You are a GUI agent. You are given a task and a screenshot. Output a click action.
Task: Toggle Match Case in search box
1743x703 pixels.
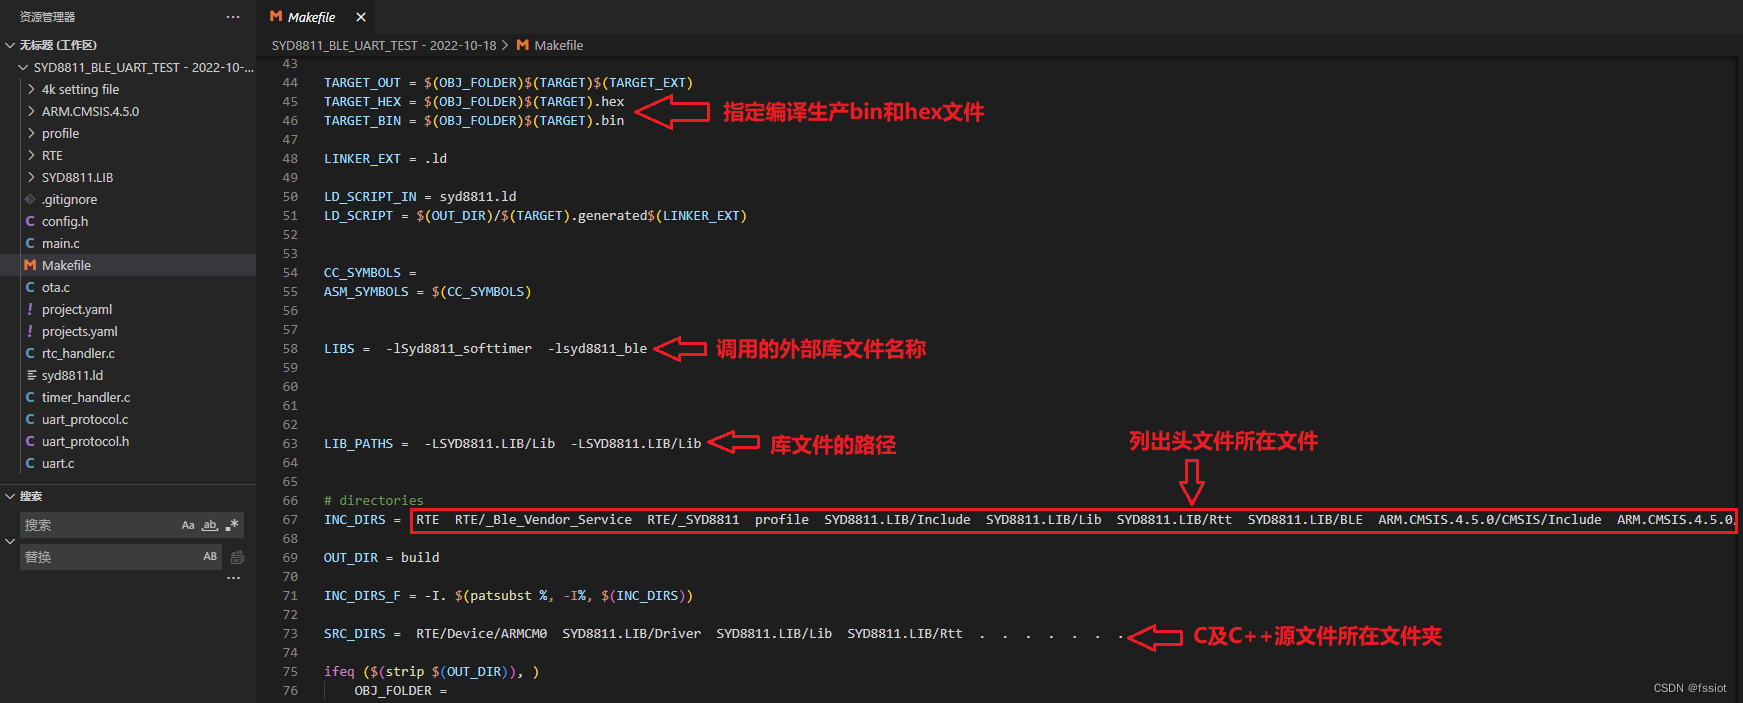click(188, 525)
